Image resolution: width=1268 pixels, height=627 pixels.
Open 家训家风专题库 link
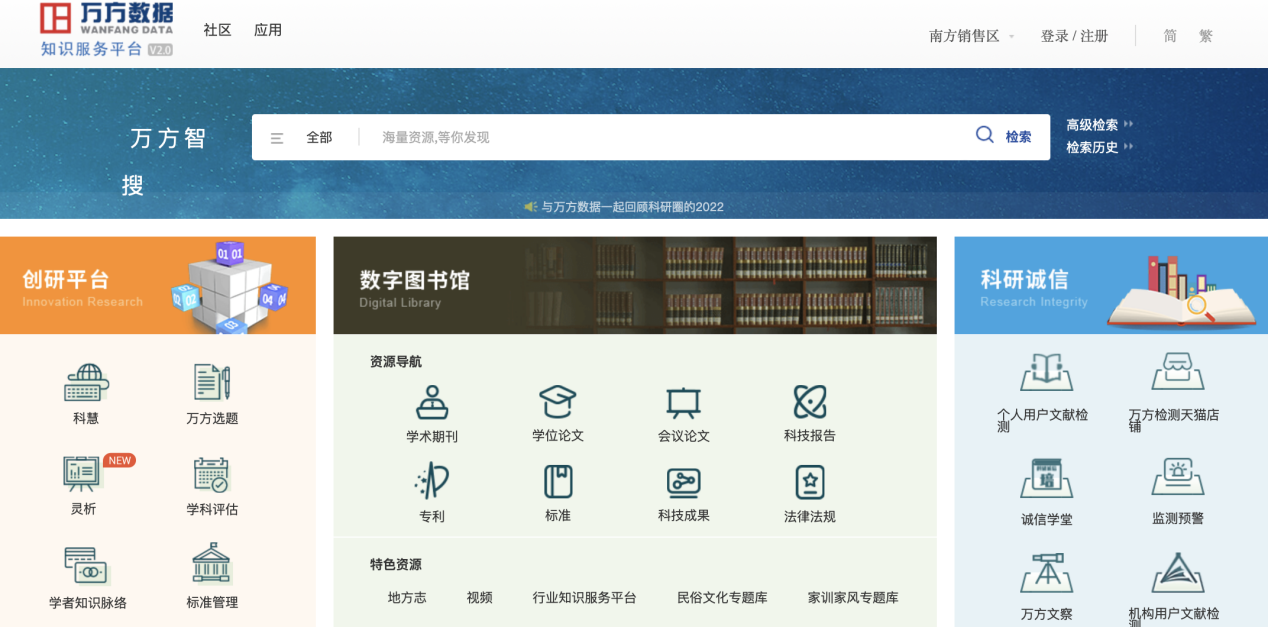pyautogui.click(x=853, y=597)
